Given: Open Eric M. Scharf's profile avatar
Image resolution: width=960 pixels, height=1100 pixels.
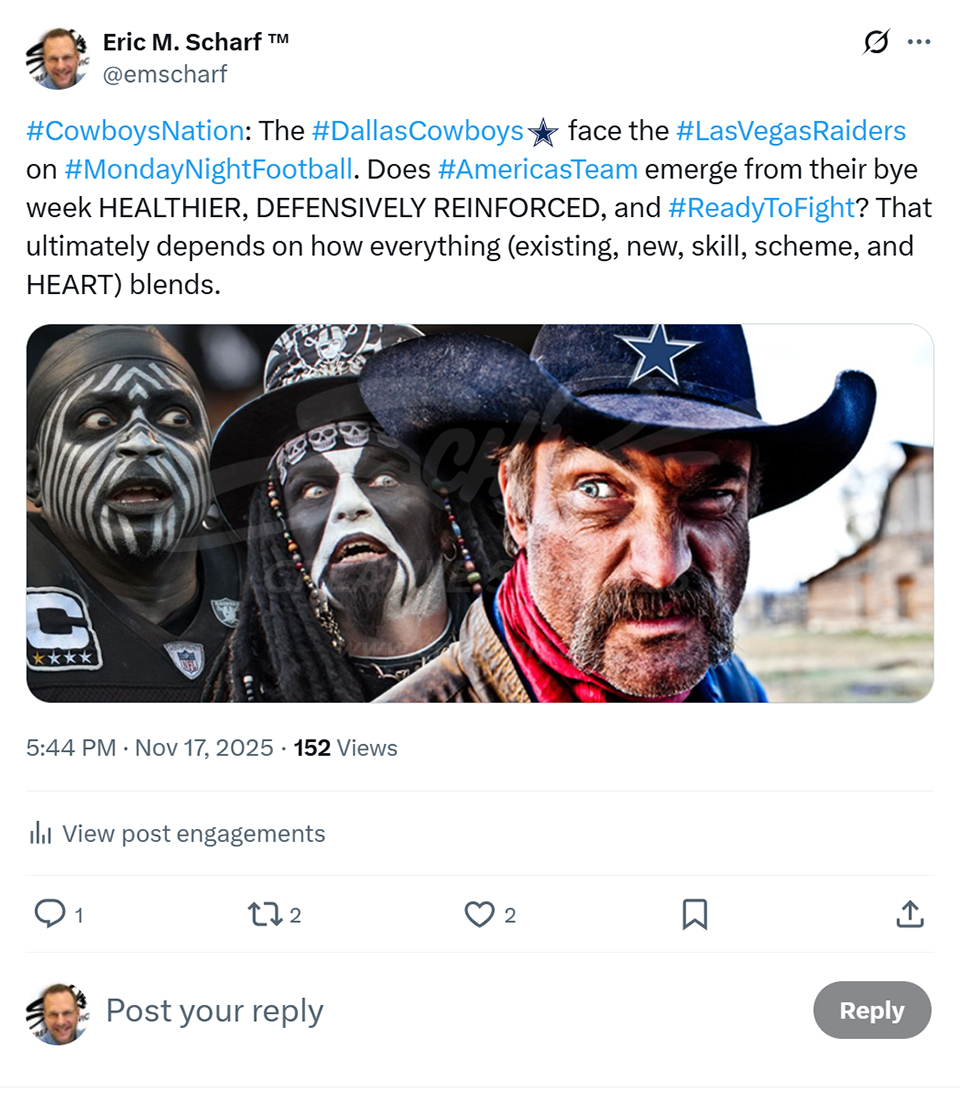Looking at the screenshot, I should coord(57,58).
